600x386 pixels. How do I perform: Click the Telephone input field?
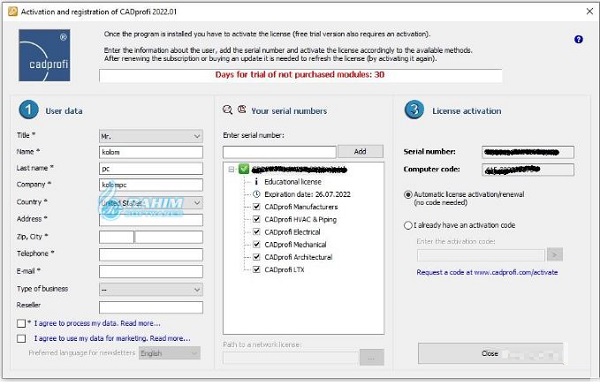point(151,254)
